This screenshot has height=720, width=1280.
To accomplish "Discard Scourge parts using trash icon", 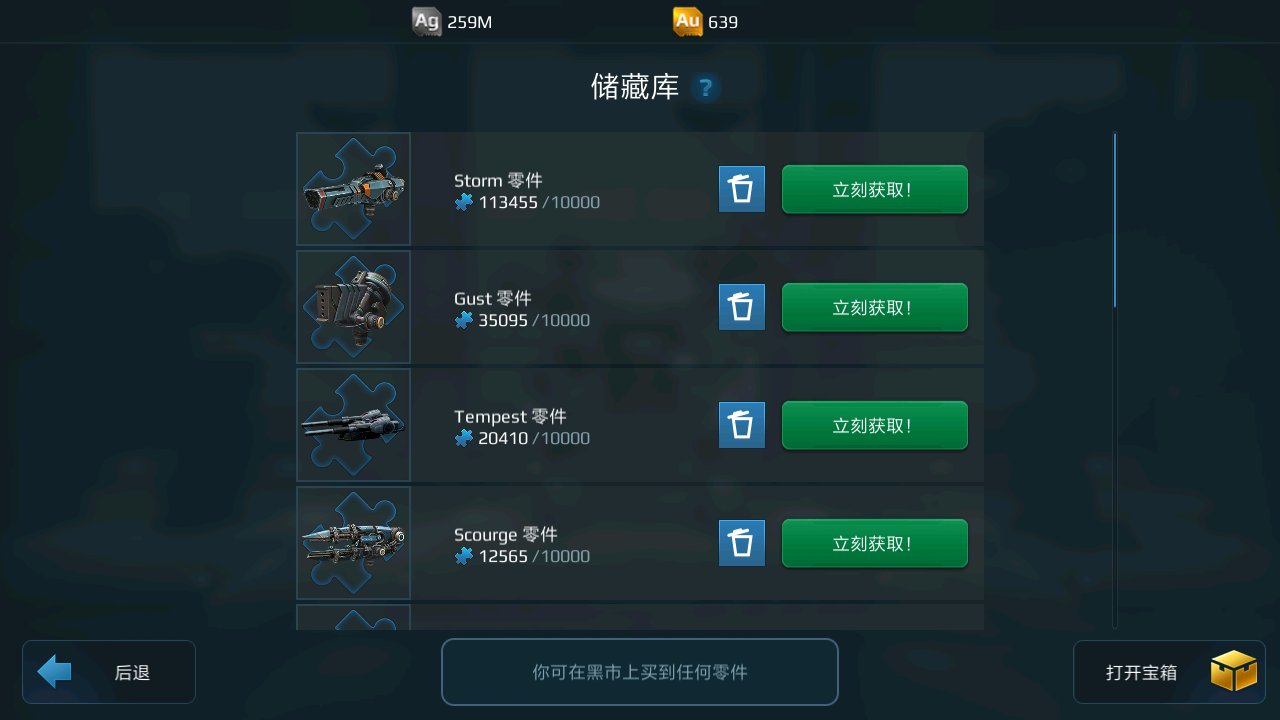I will [742, 543].
